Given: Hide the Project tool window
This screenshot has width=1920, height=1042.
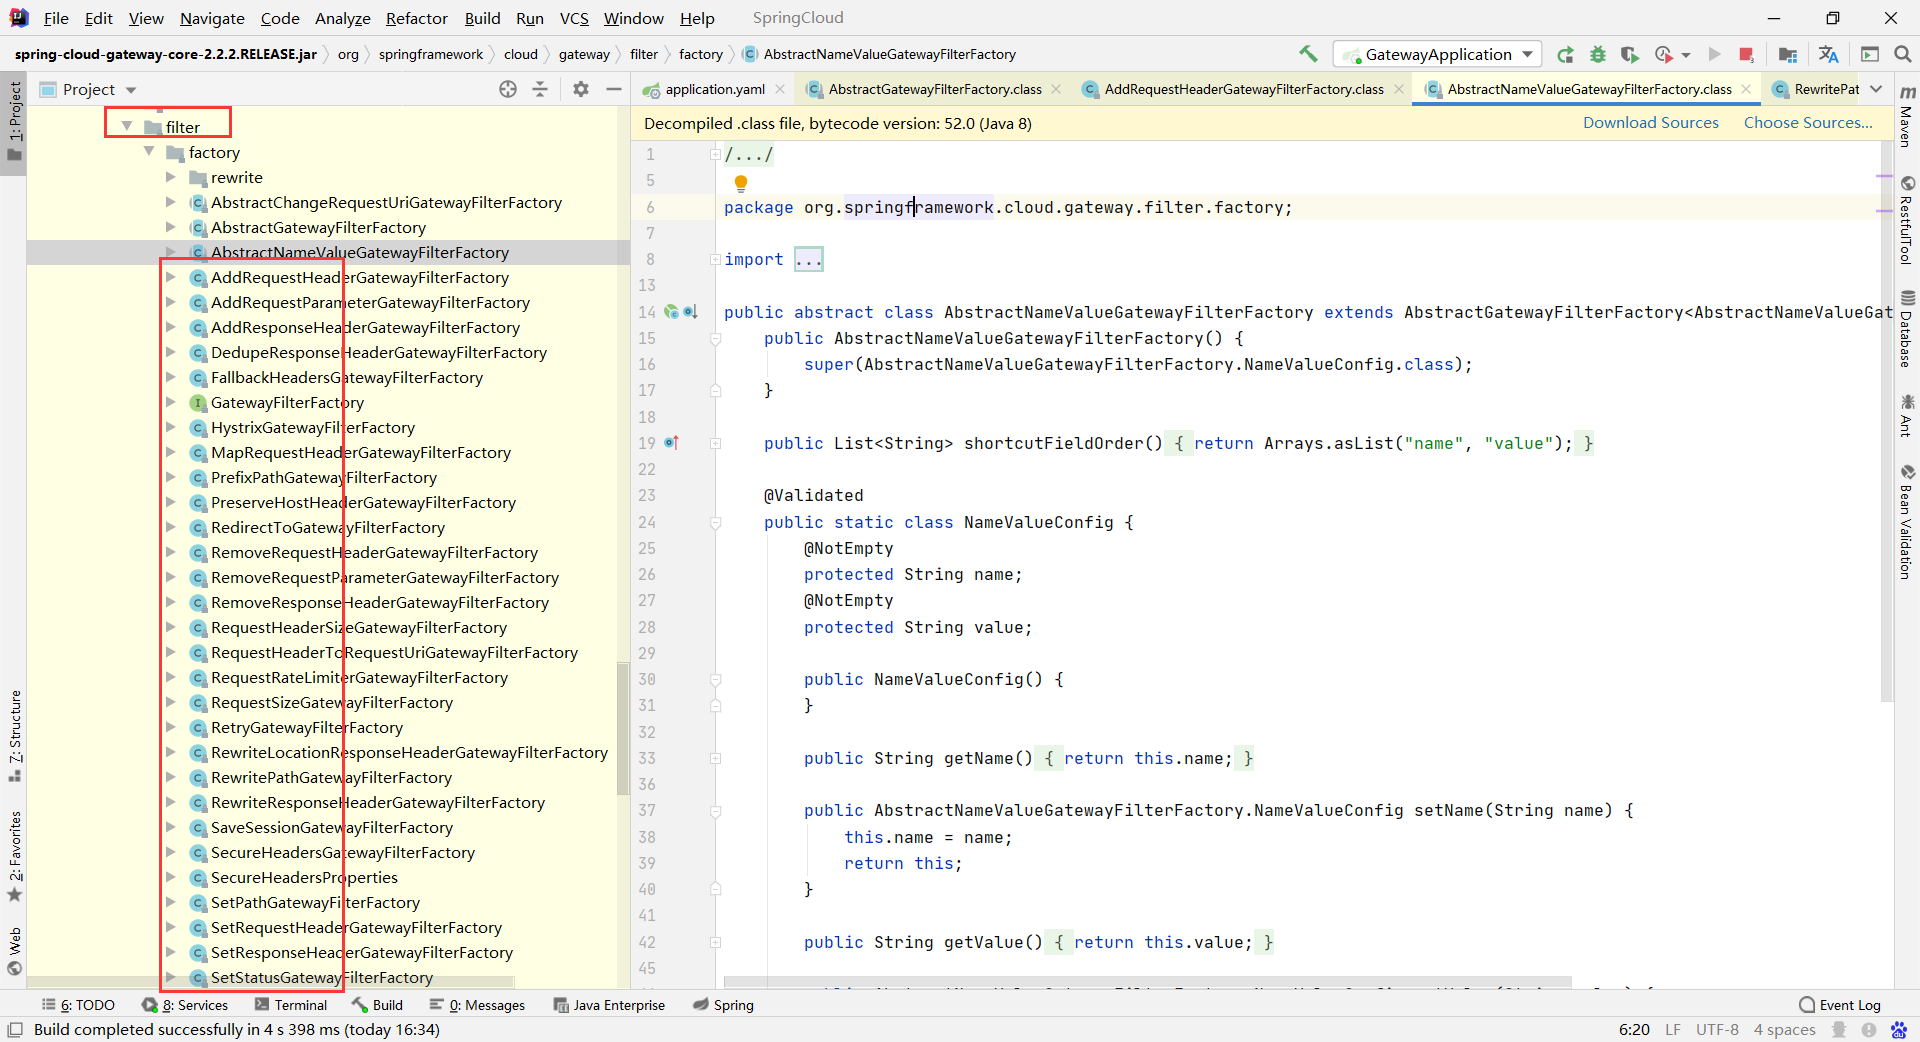Looking at the screenshot, I should tap(614, 89).
